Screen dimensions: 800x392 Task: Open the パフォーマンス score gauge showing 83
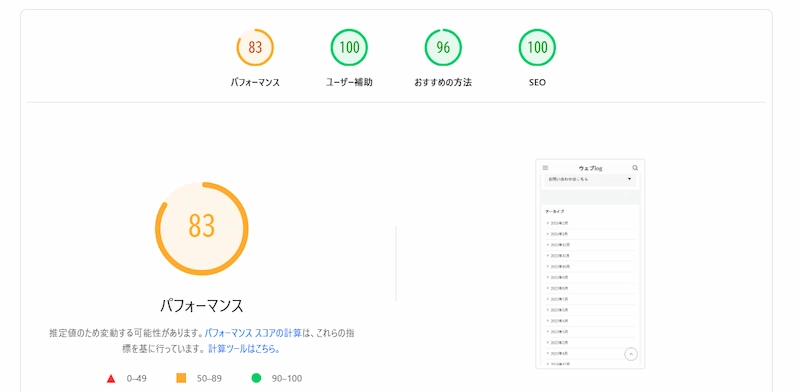coord(255,47)
